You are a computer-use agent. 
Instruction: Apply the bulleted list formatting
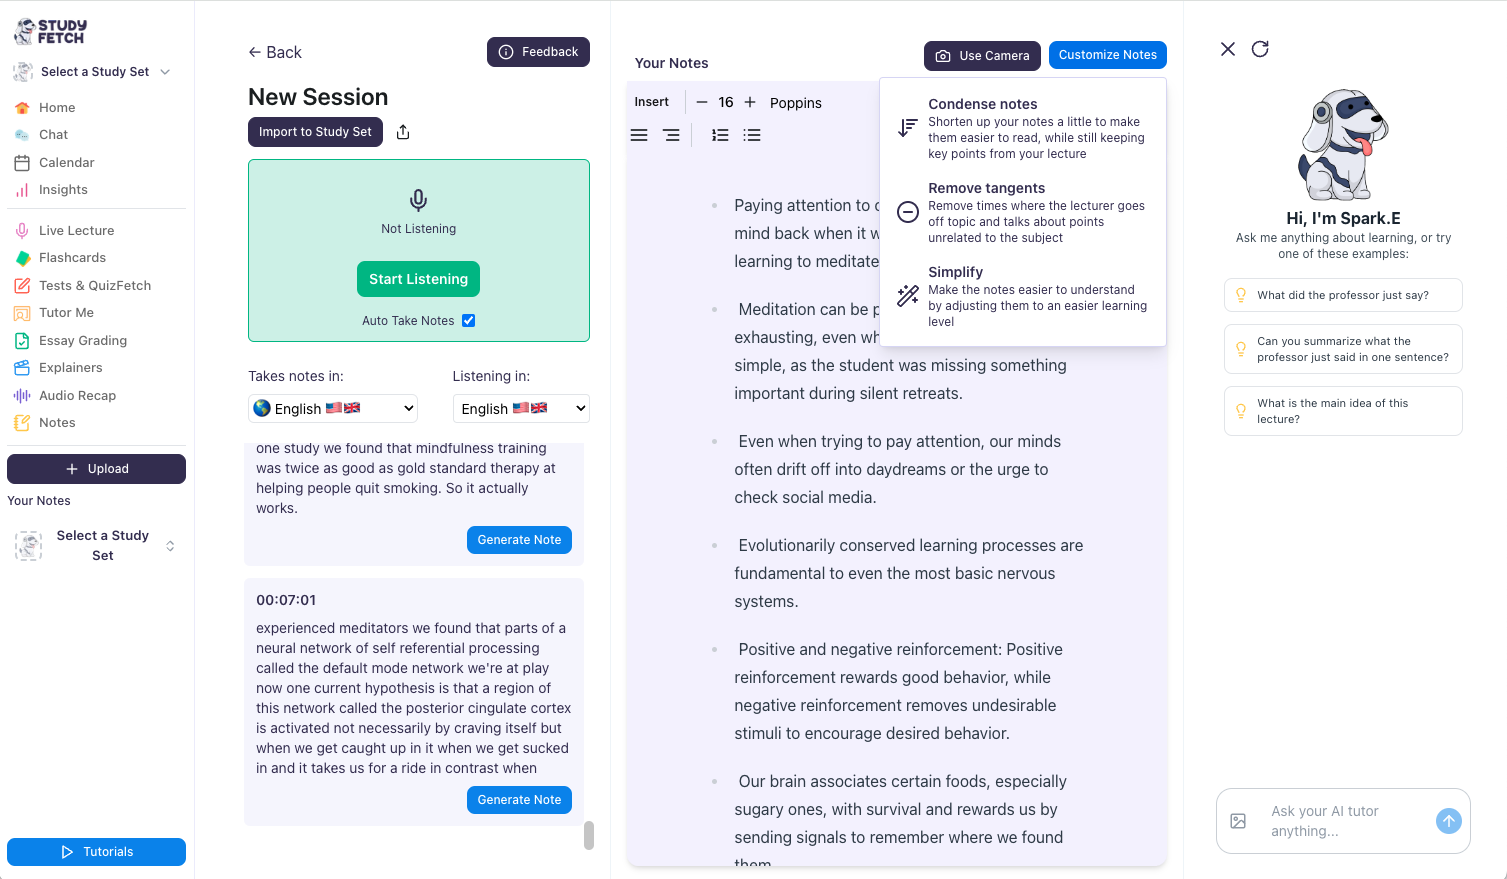pos(752,134)
